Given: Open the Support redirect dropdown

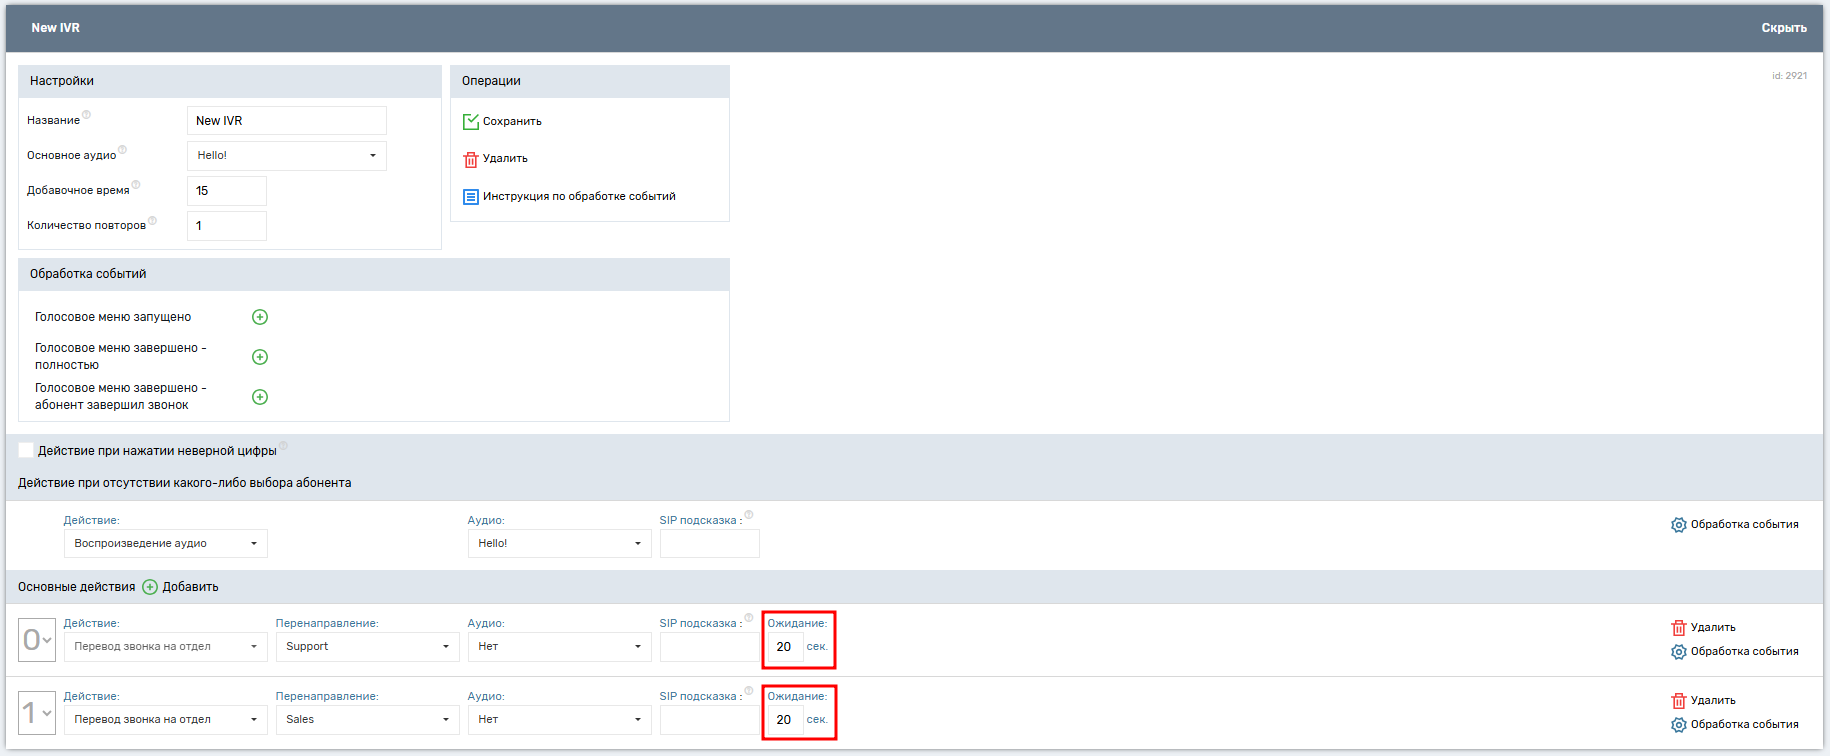Looking at the screenshot, I should pos(366,647).
